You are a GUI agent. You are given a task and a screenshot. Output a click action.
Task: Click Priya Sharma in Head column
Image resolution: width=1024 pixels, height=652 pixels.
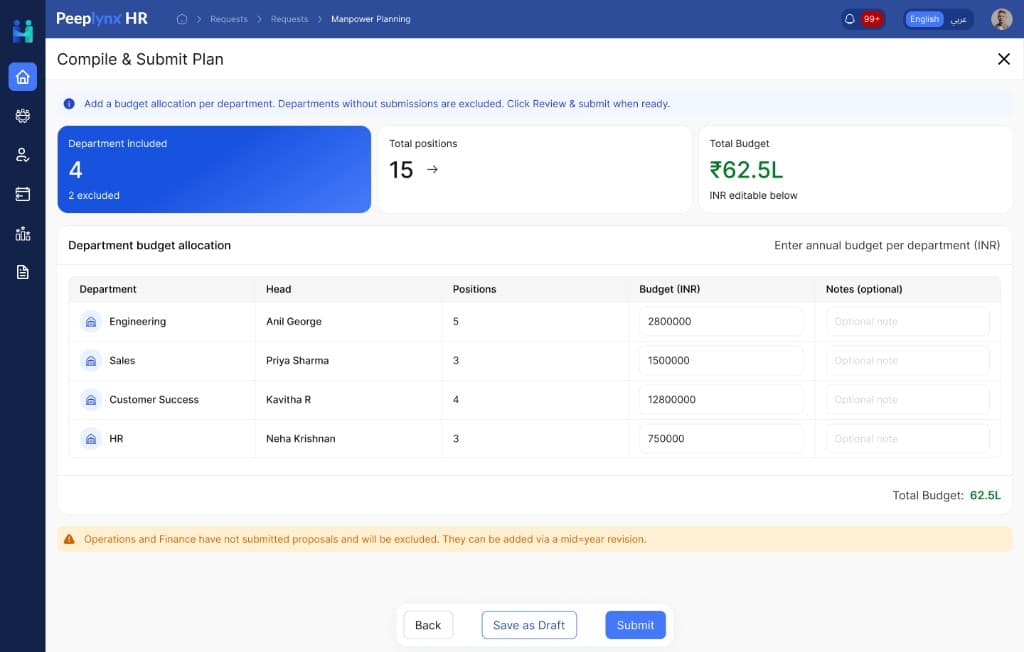pyautogui.click(x=297, y=361)
